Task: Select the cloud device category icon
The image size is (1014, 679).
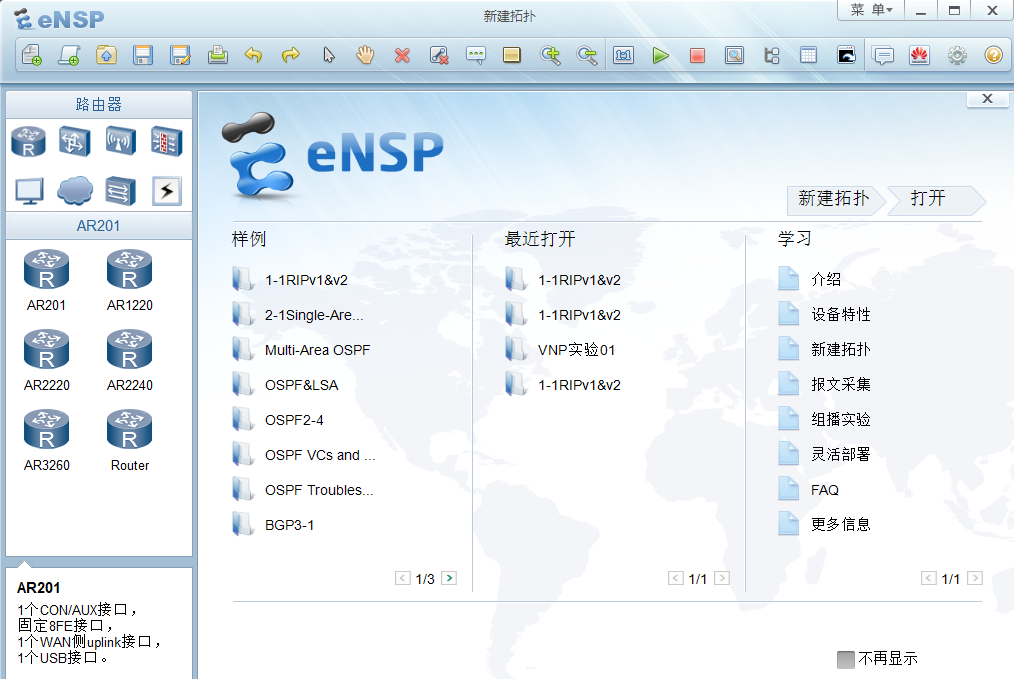Action: coord(75,191)
